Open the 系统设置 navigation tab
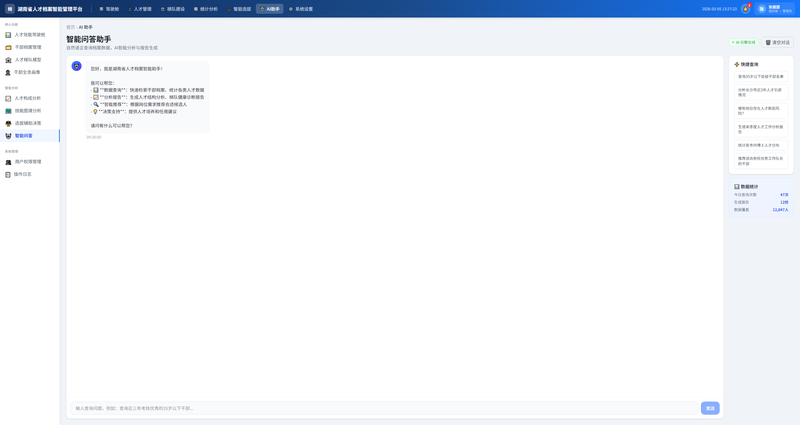 point(301,9)
